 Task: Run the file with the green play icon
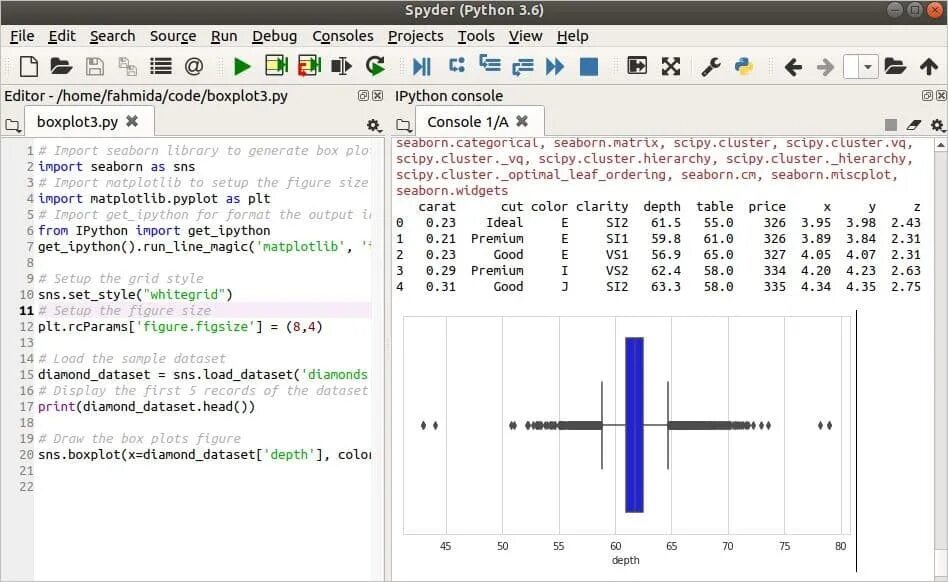pyautogui.click(x=242, y=66)
